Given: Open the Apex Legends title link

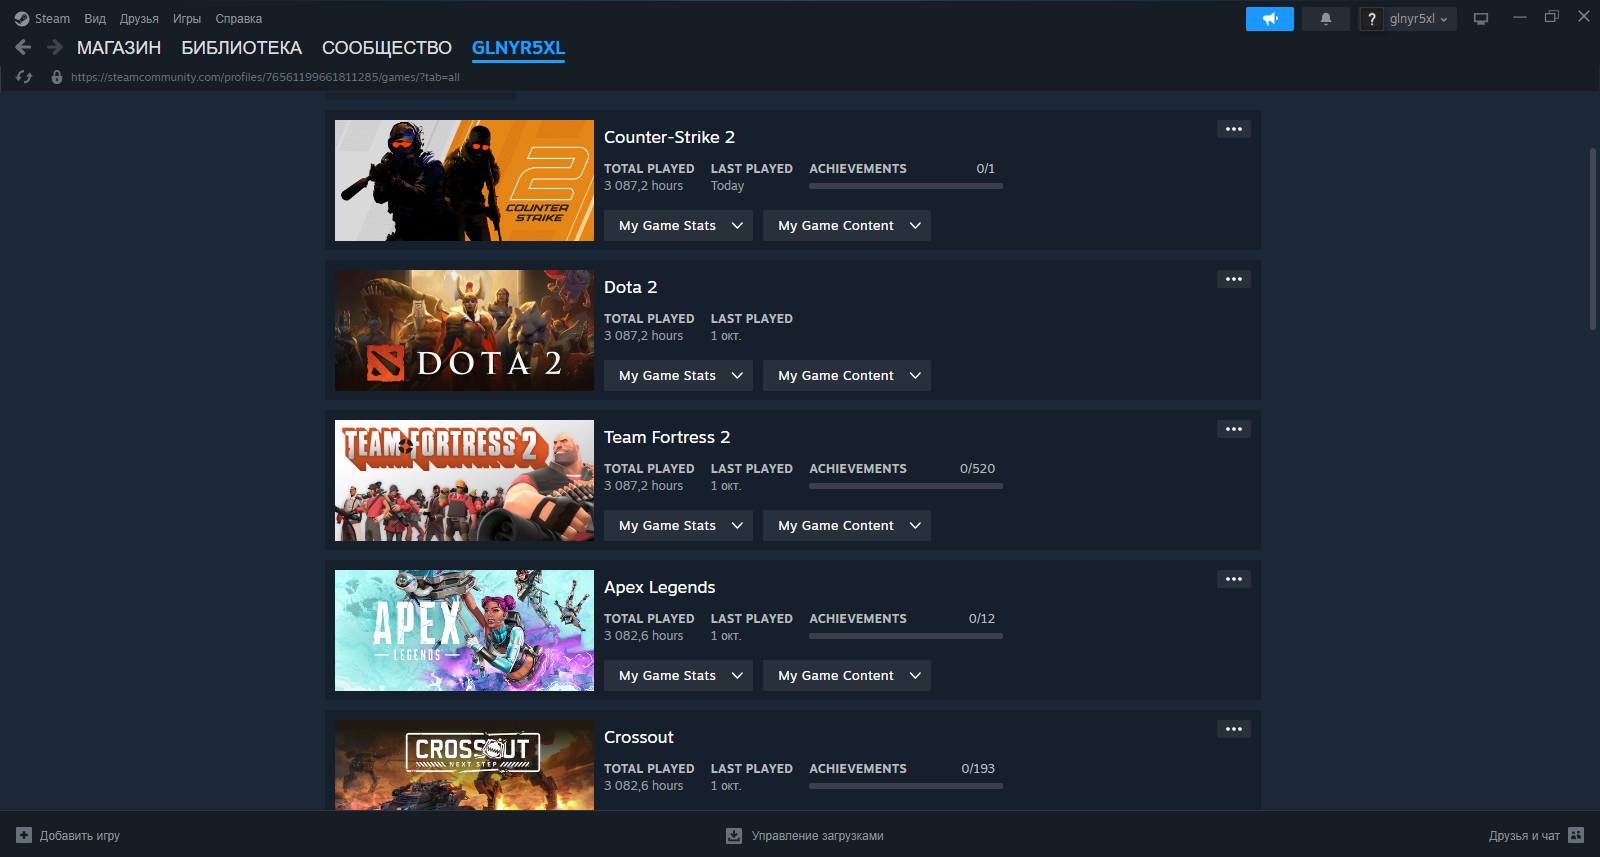Looking at the screenshot, I should tap(659, 587).
